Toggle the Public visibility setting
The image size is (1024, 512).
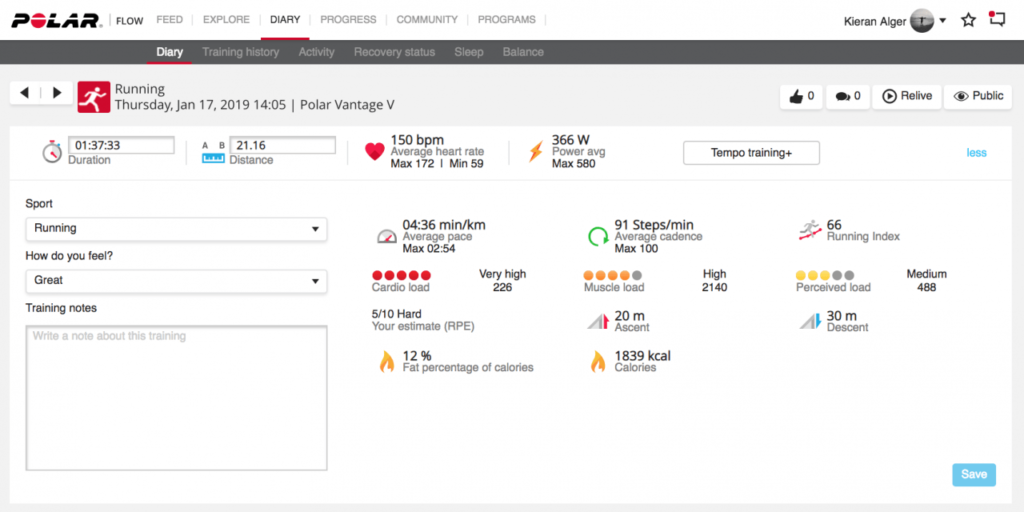point(978,96)
